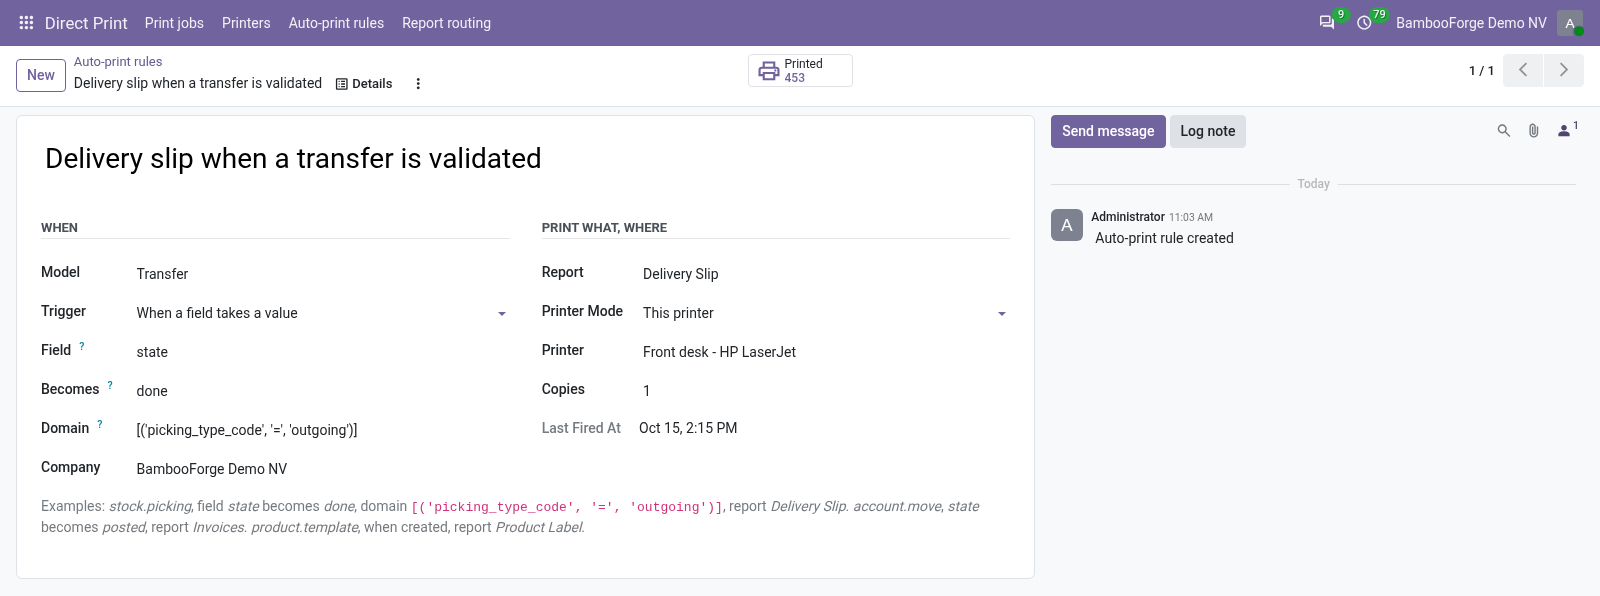Click the 11:03 AM message timestamp
The width and height of the screenshot is (1600, 596).
[x=1191, y=217]
